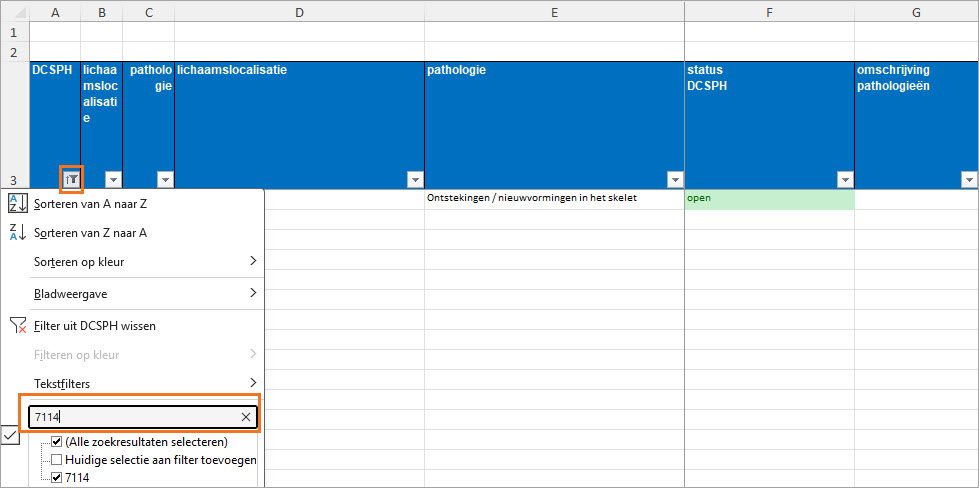Image resolution: width=979 pixels, height=488 pixels.
Task: Click the clear filter funnel icon
Action: 18,325
